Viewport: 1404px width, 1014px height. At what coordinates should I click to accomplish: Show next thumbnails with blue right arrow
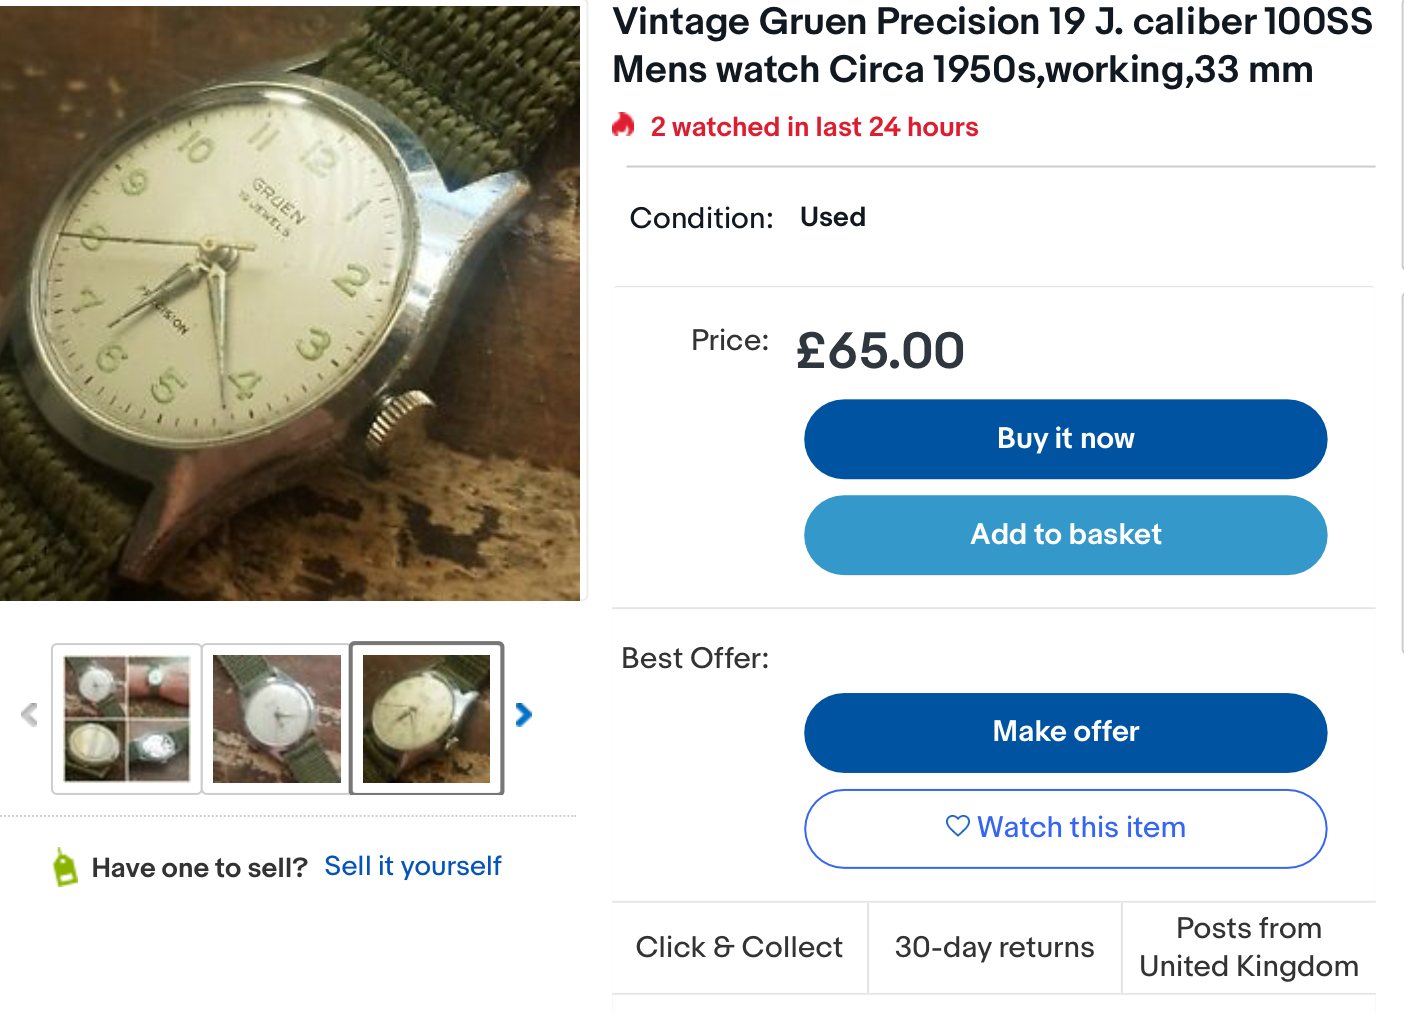(523, 714)
